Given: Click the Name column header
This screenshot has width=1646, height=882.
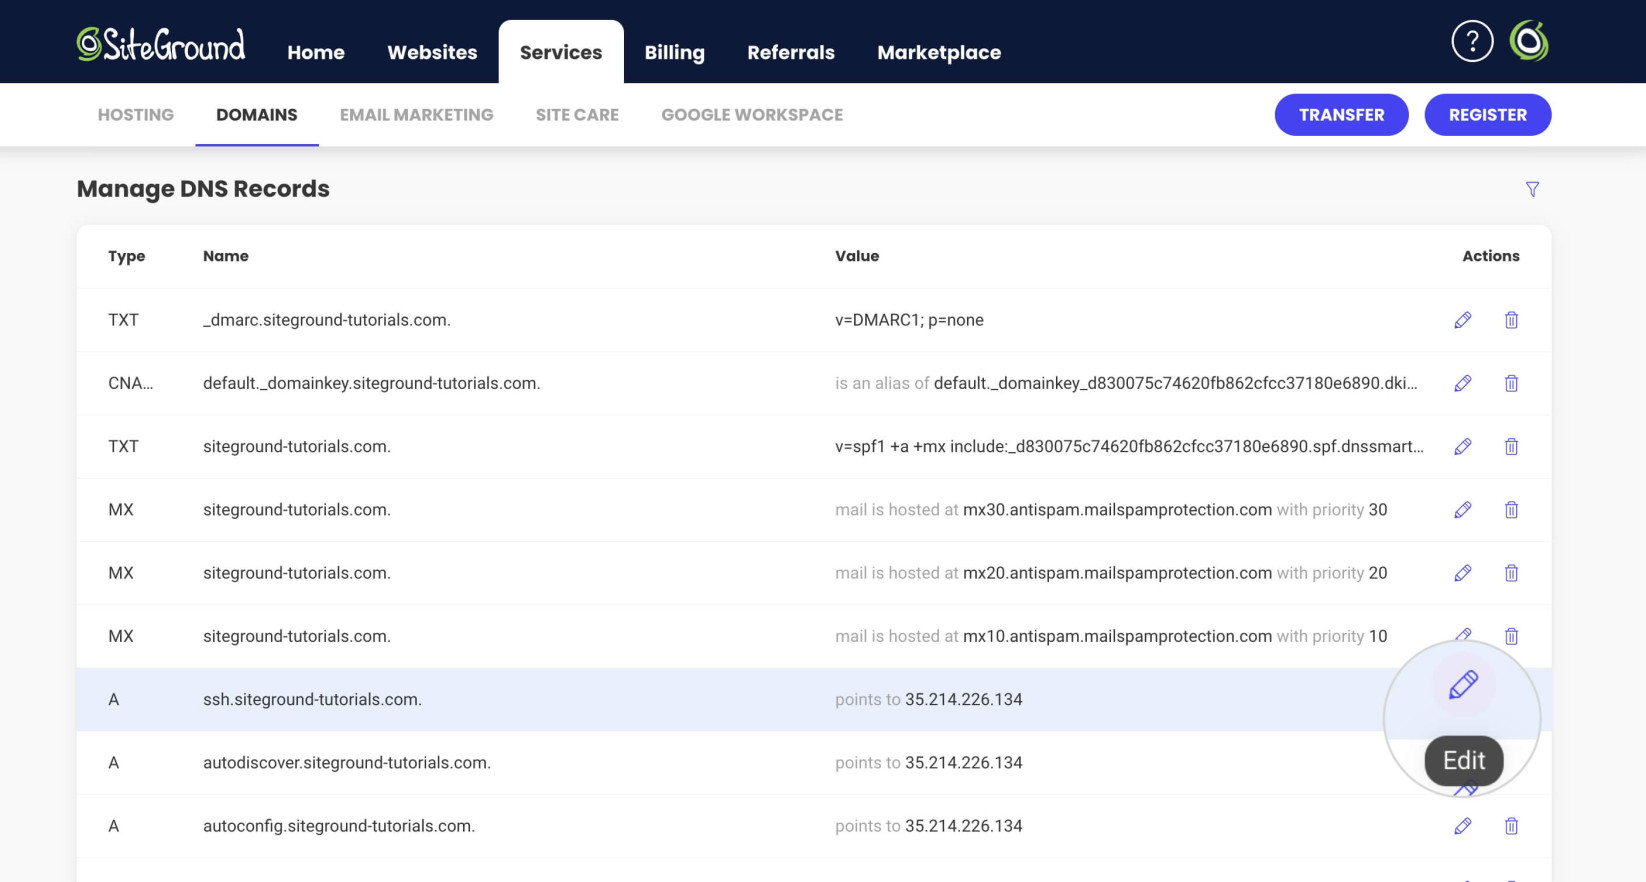Looking at the screenshot, I should pos(226,256).
